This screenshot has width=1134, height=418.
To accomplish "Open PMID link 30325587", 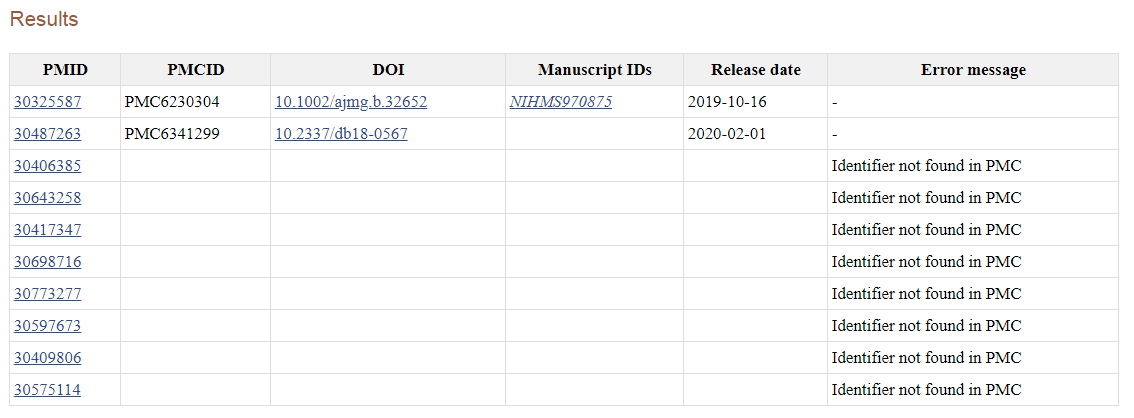I will coord(48,102).
